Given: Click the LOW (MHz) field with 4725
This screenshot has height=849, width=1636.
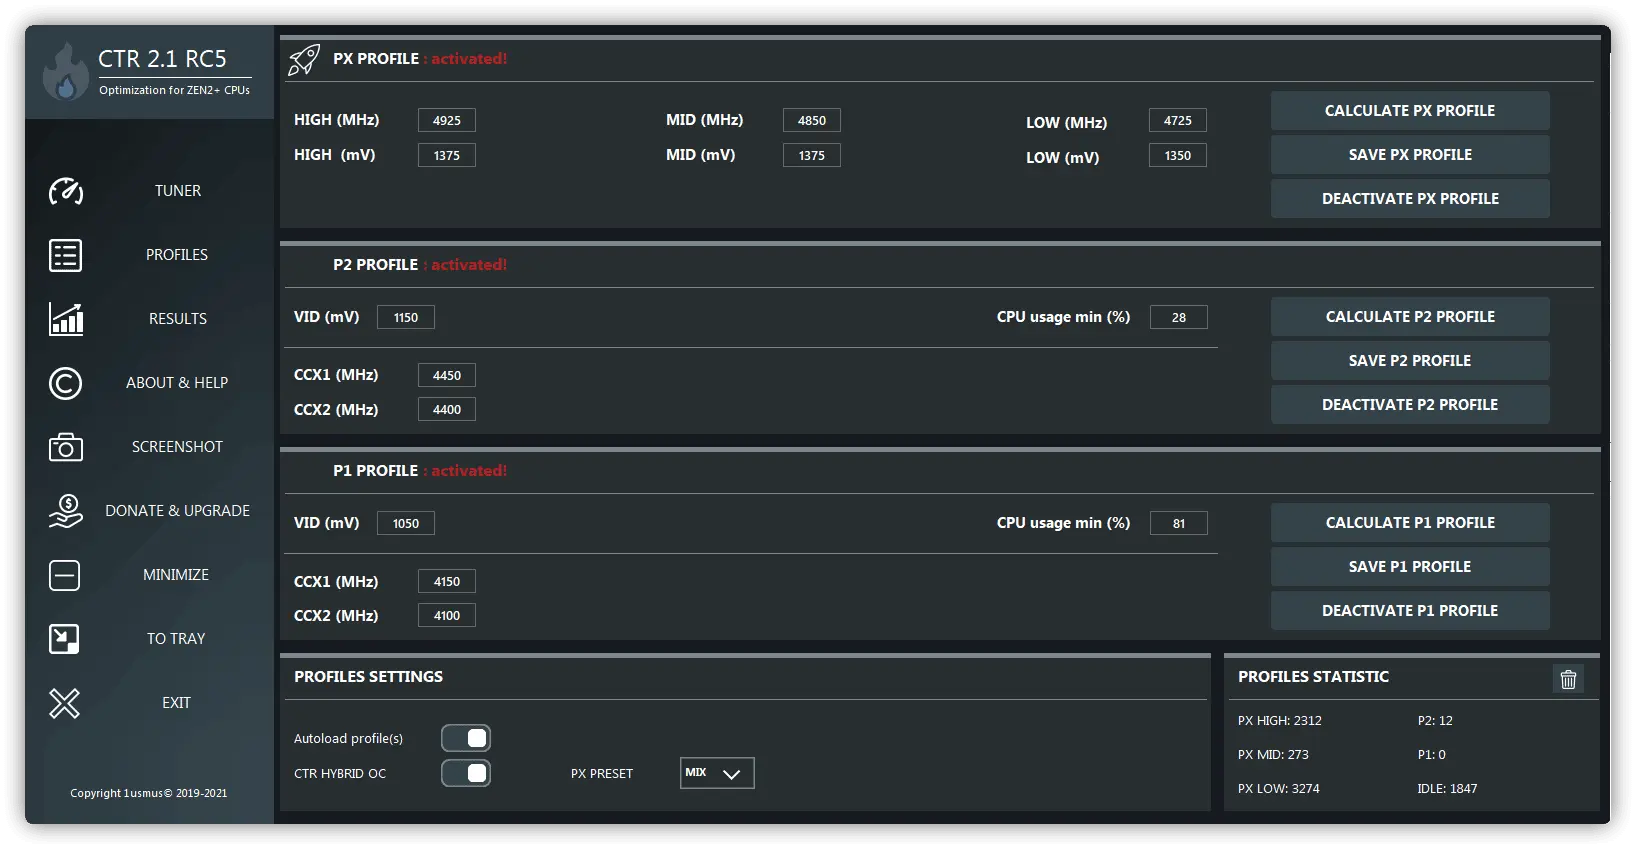Looking at the screenshot, I should click(x=1178, y=120).
